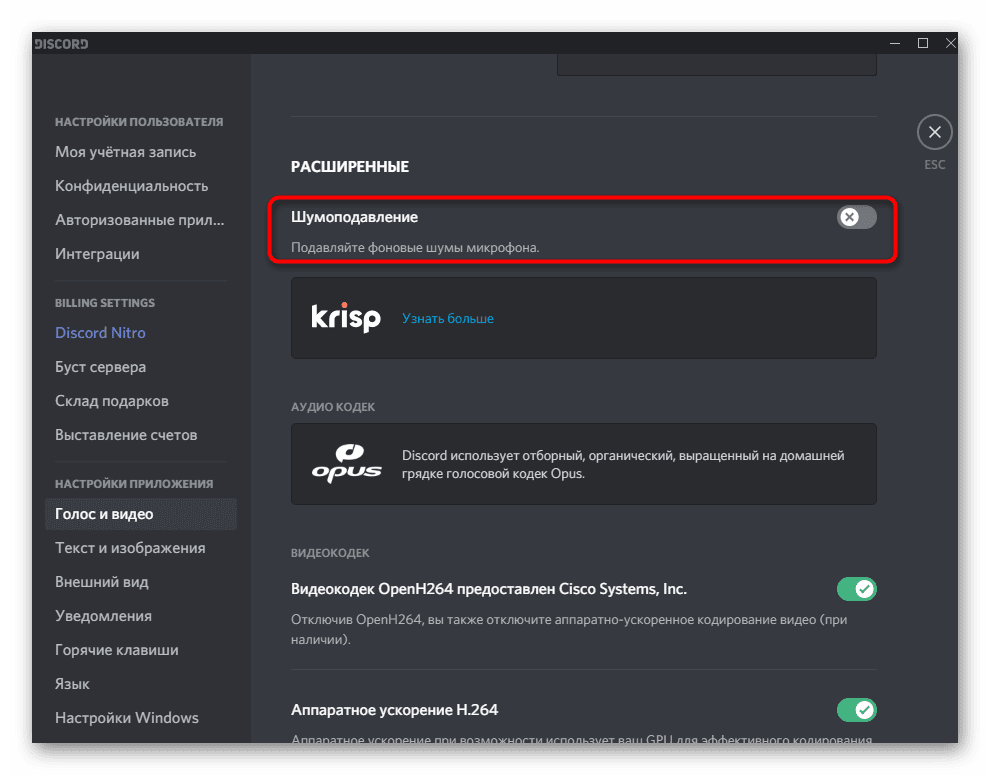Open Настройки Windows section

tap(127, 718)
